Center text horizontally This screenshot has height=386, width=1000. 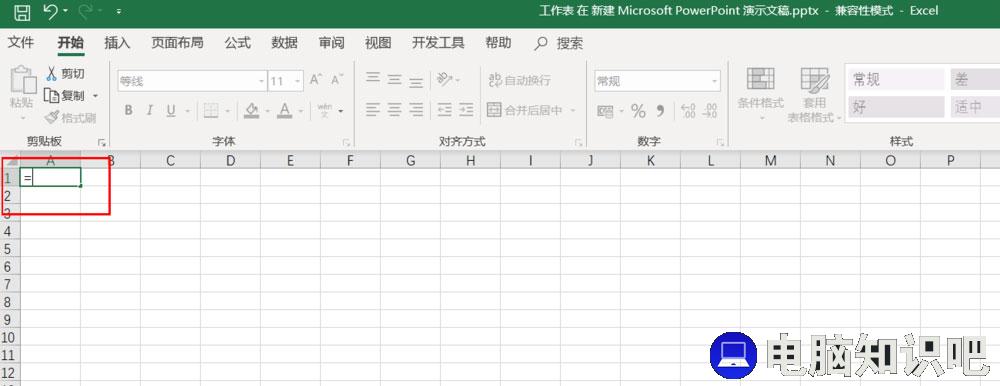[395, 110]
